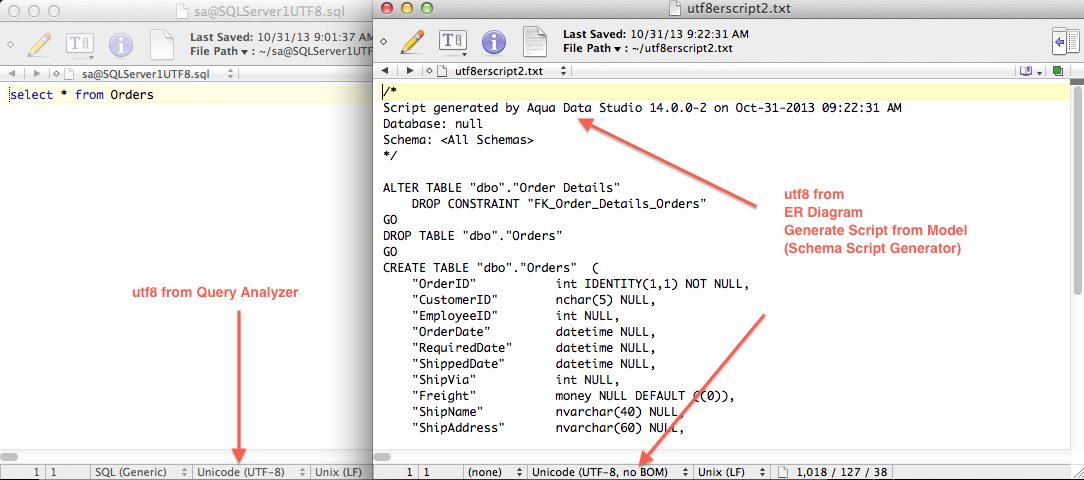This screenshot has width=1084, height=480.
Task: Click the 'Script generated by Aqua Data Studio' line
Action: (642, 109)
